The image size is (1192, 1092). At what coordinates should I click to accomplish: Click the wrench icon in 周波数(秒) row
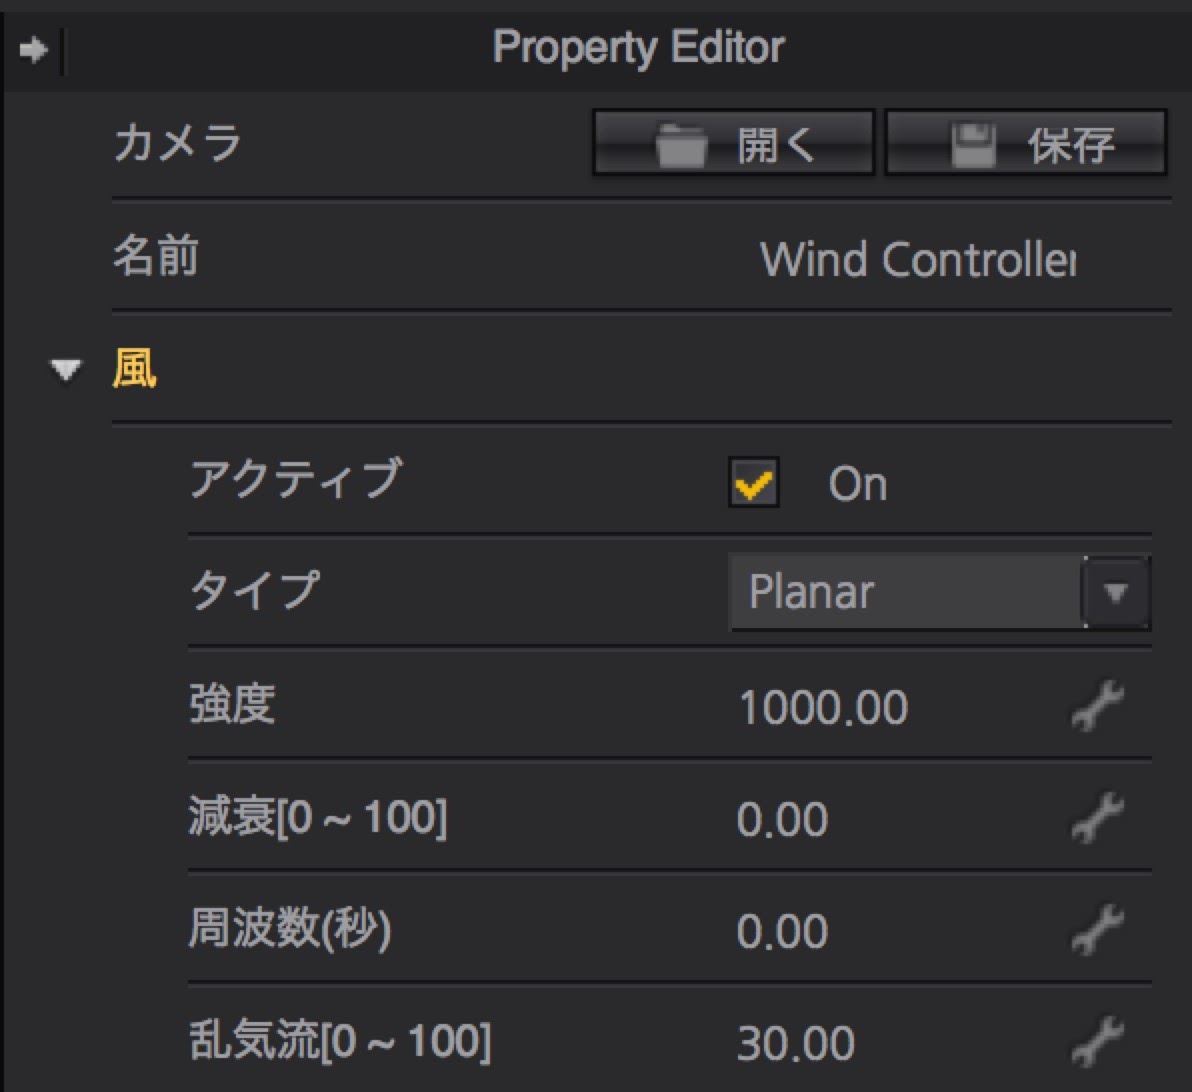tap(1097, 931)
